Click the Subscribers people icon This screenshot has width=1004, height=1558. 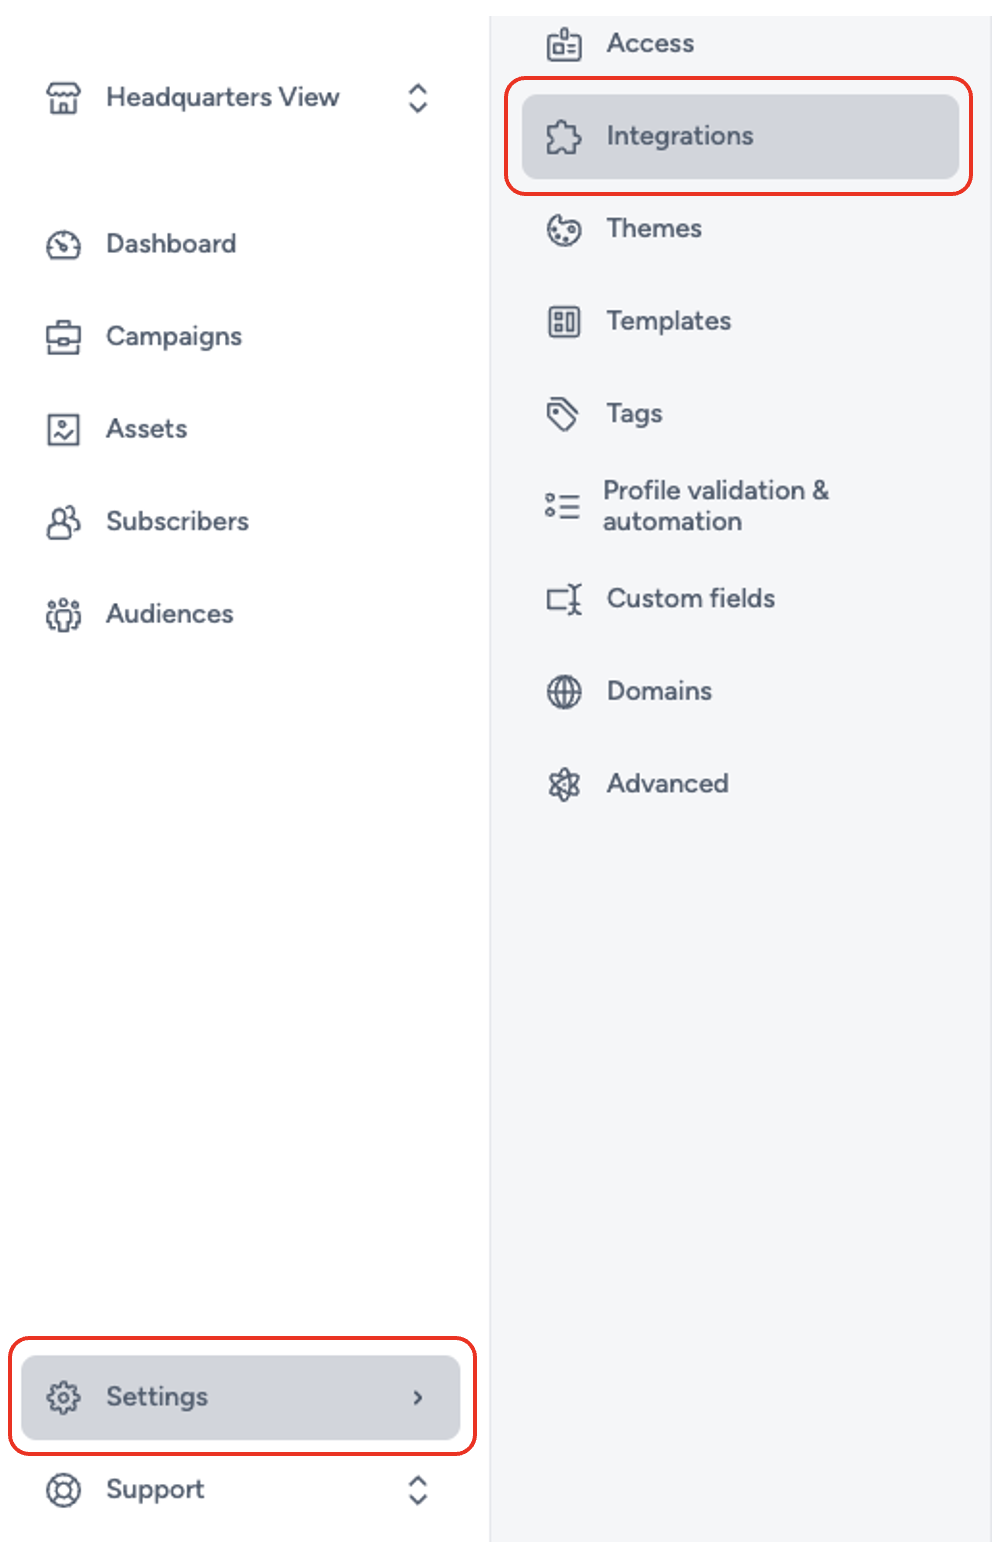pos(63,522)
